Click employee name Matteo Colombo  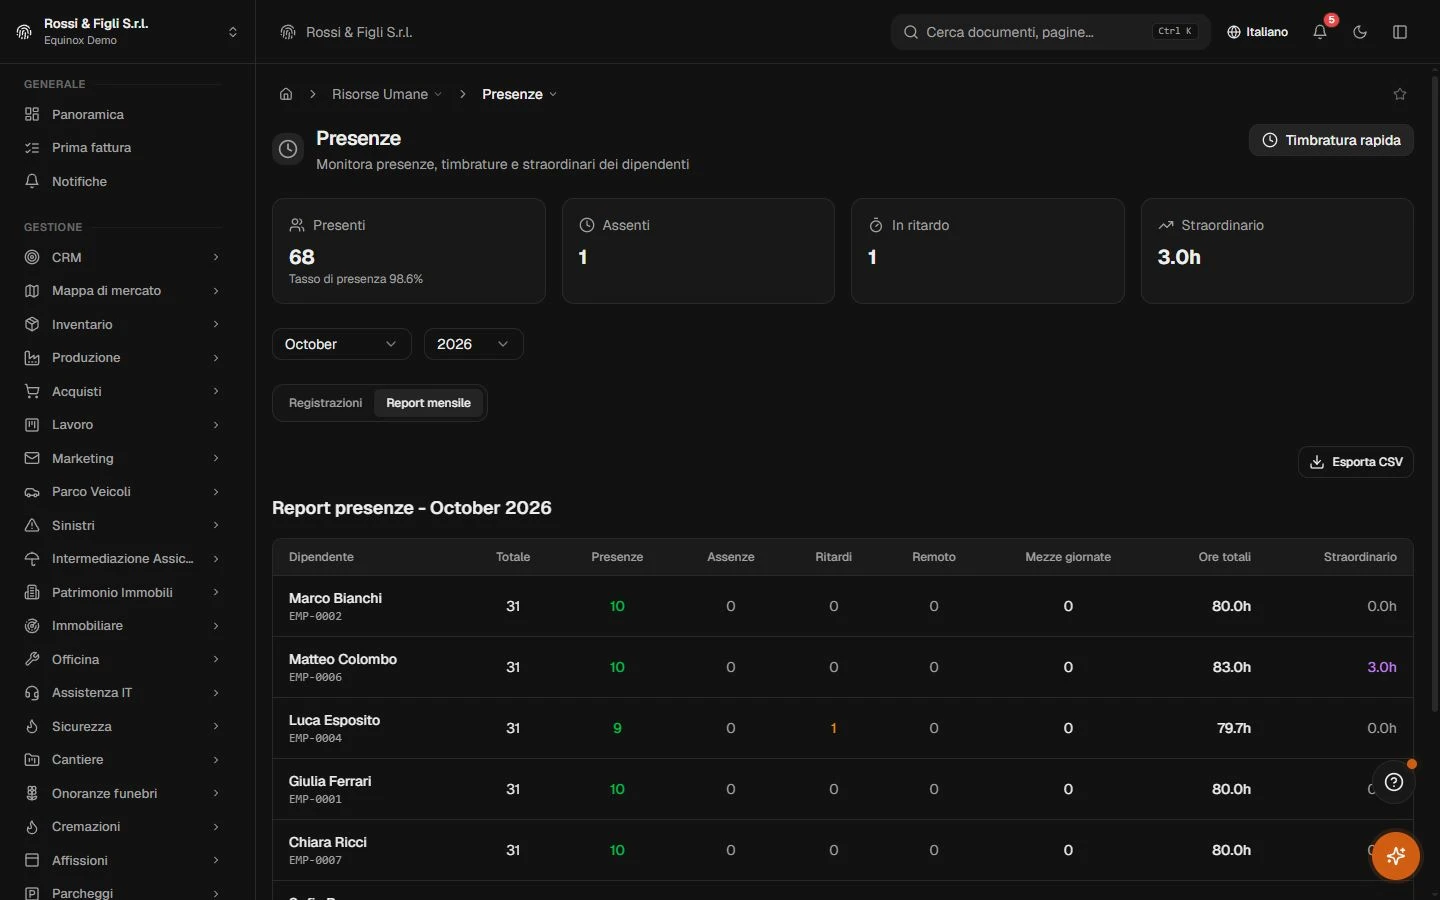pos(343,659)
